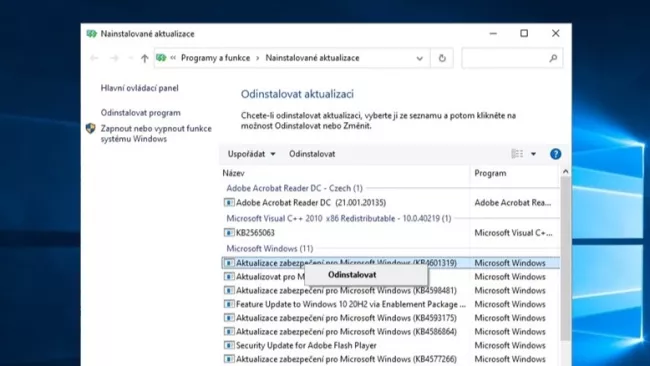Click icon of KB4577266 update
Image resolution: width=650 pixels, height=366 pixels.
[229, 359]
